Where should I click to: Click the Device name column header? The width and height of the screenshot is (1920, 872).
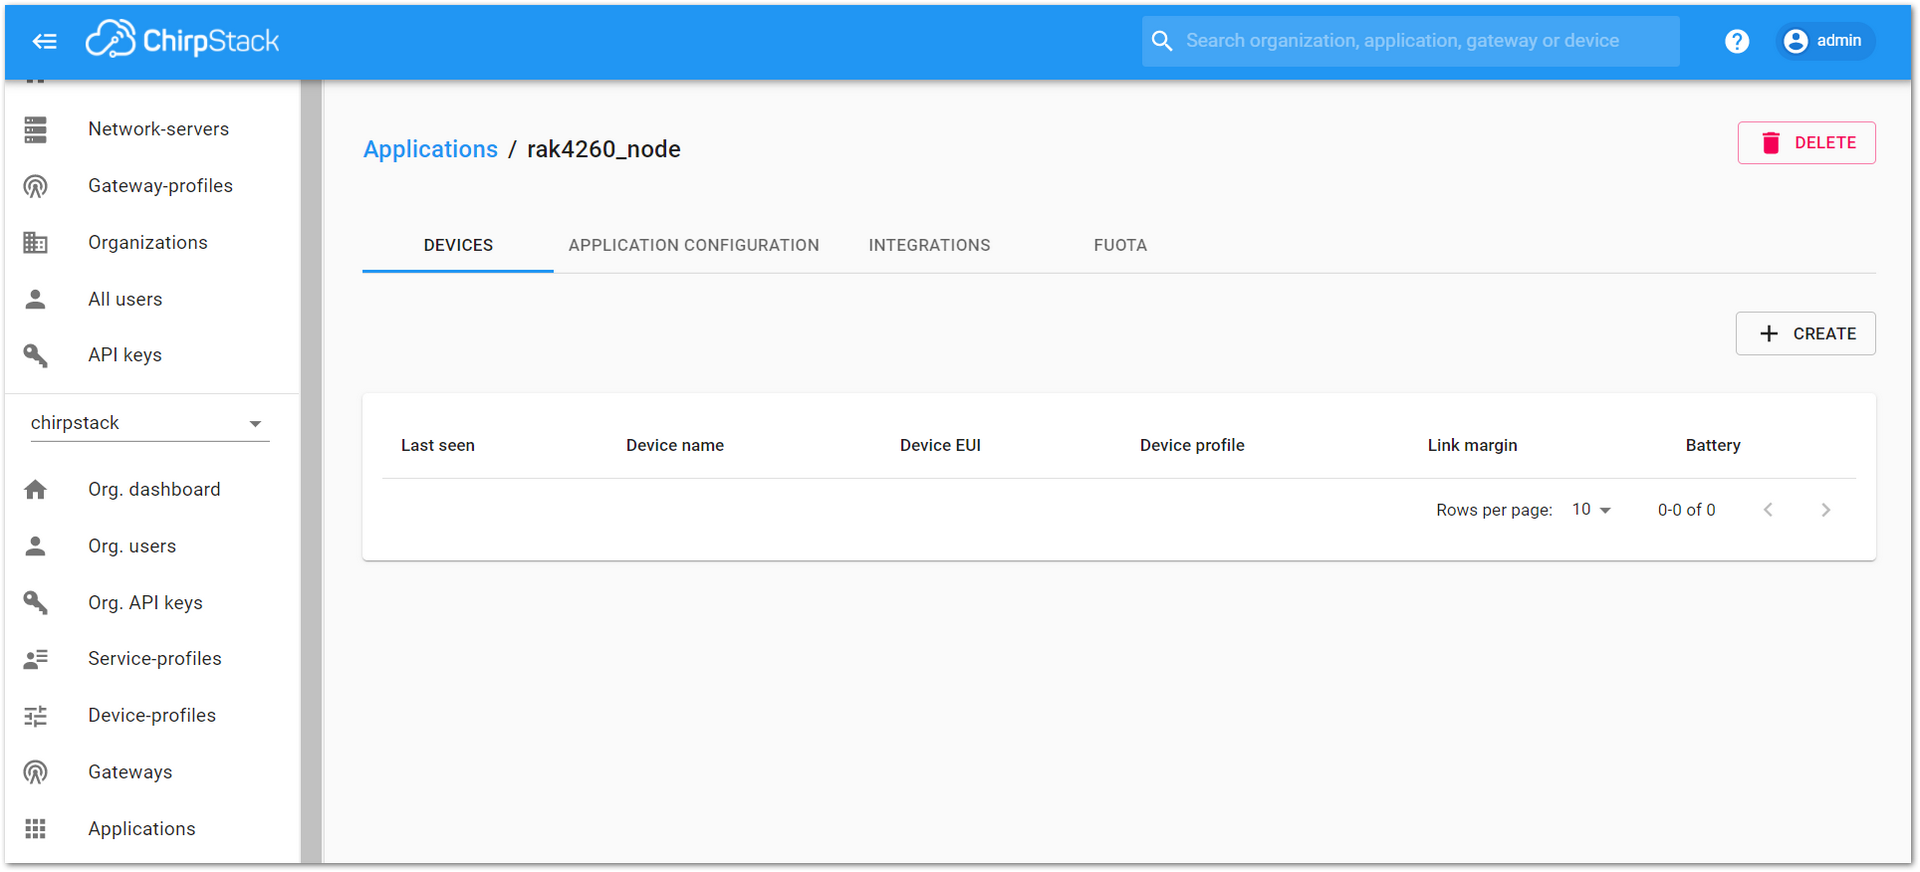[x=675, y=445]
